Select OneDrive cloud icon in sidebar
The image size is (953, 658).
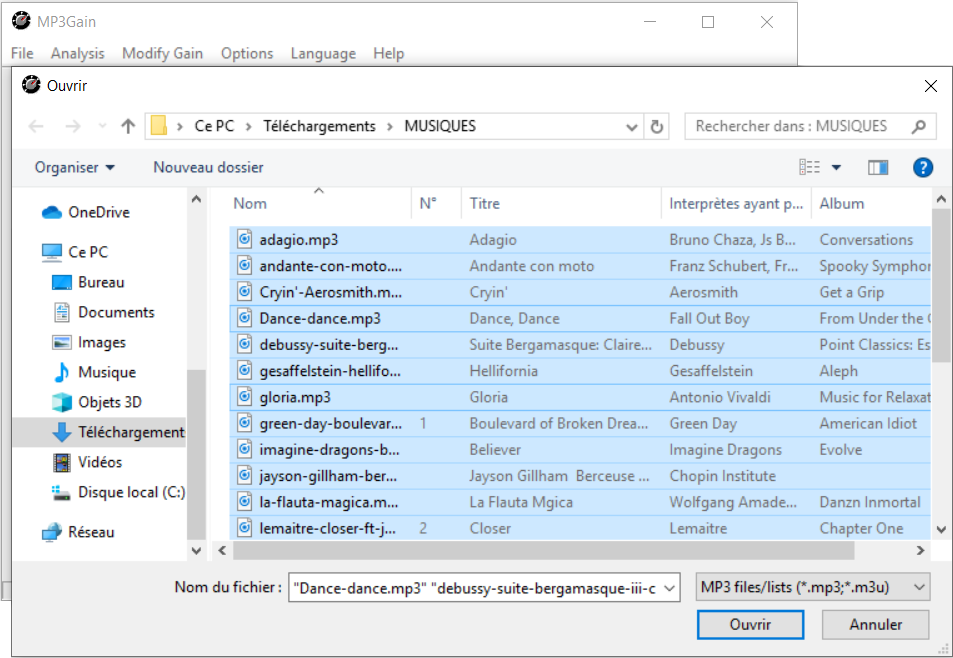(x=52, y=212)
